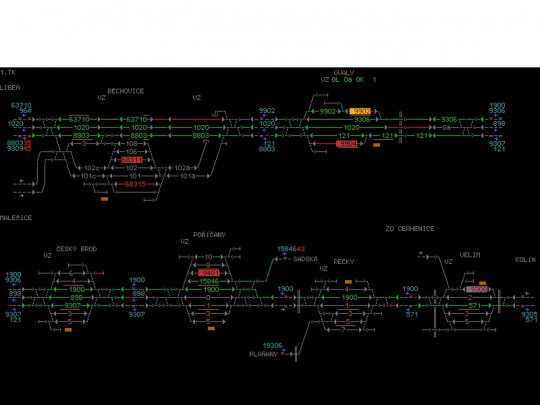540x405 pixels.
Task: Click train number 19306 near Plaňany
Action: [x=272, y=345]
